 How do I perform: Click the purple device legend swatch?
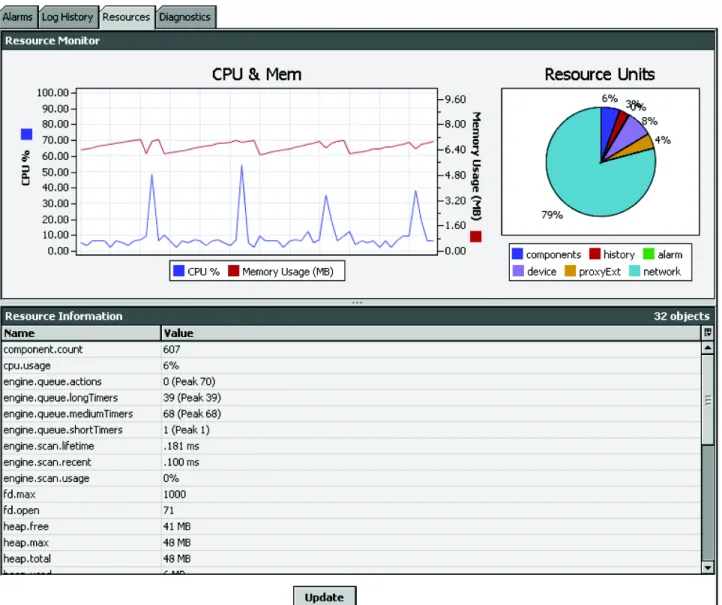click(x=518, y=271)
